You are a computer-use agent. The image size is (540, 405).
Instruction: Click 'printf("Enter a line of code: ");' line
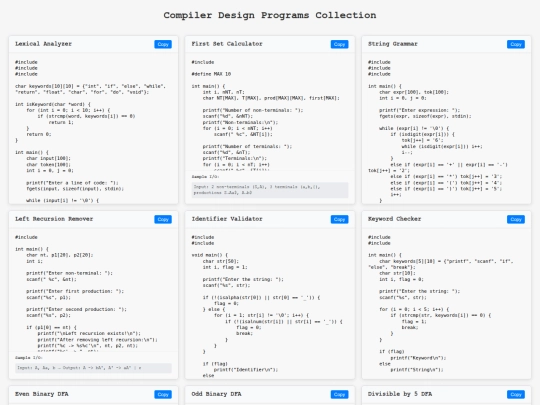tap(72, 183)
